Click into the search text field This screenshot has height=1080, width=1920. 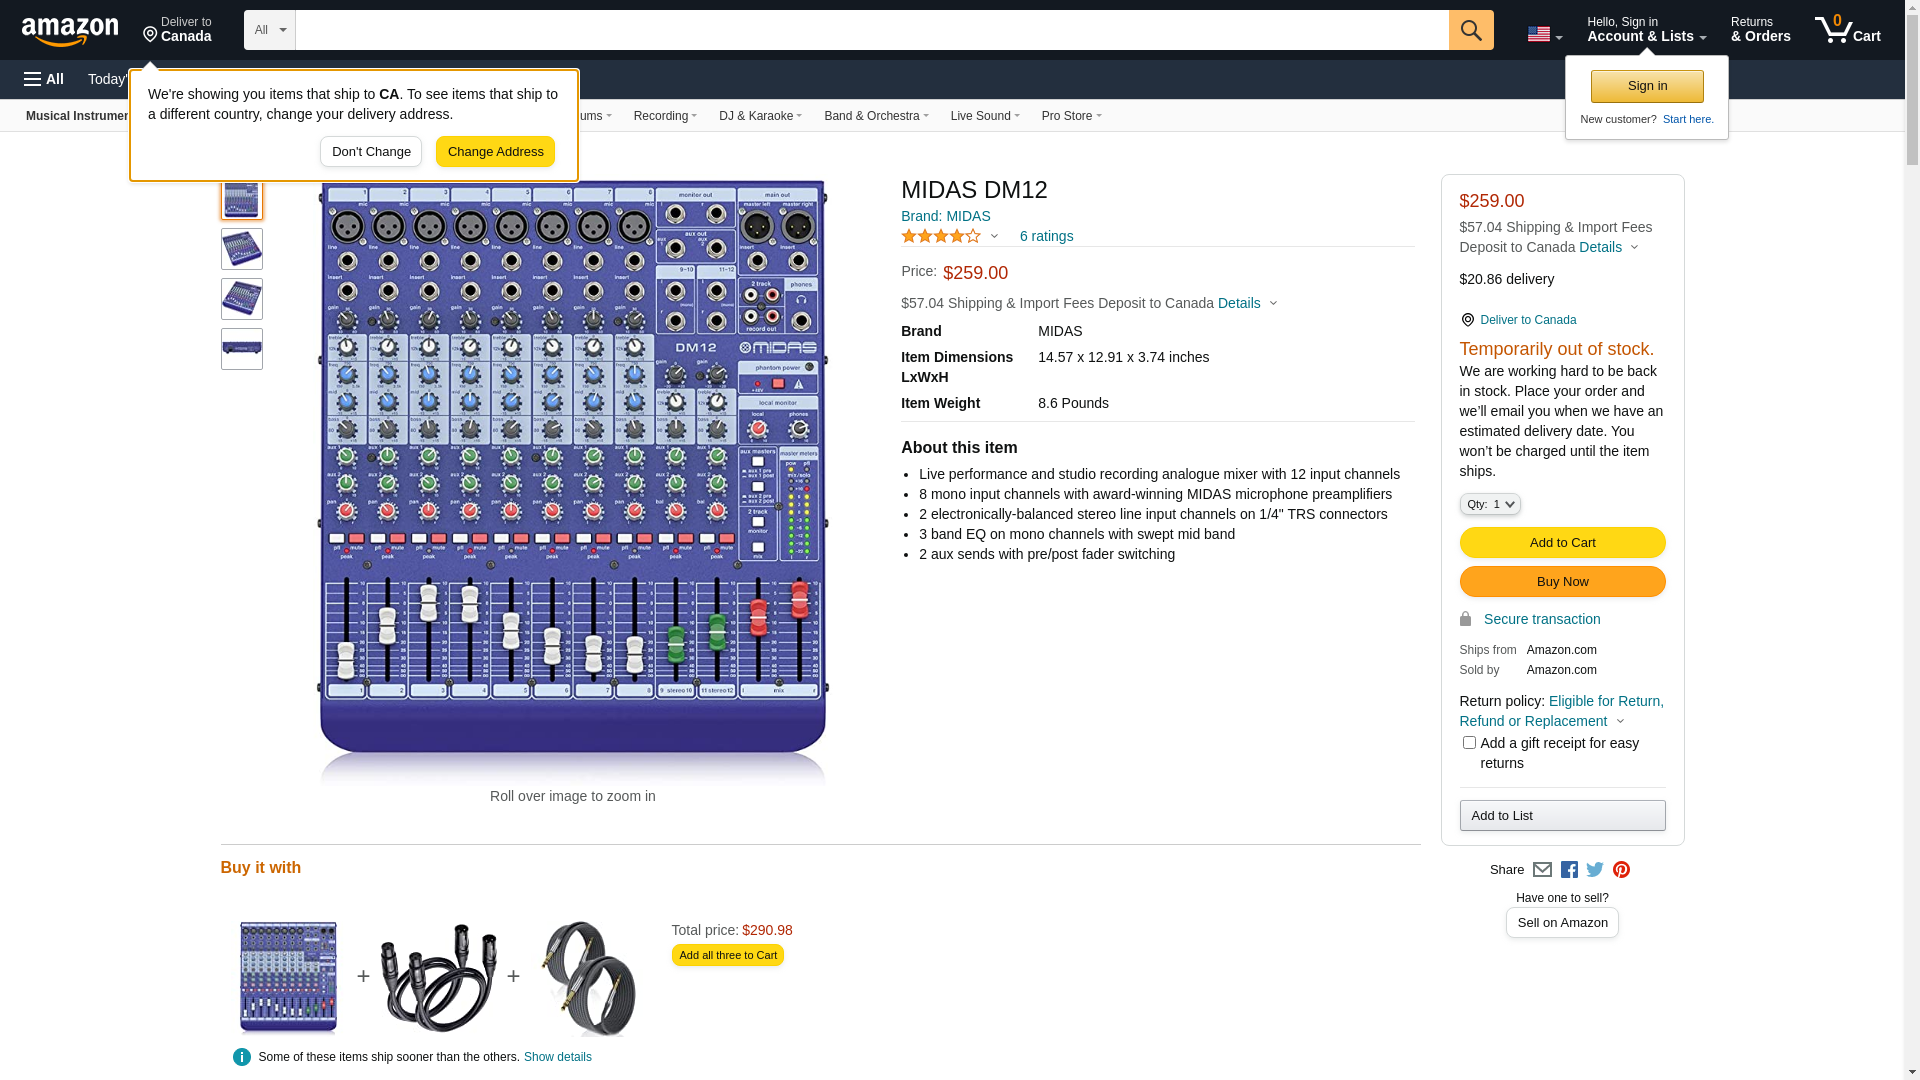870,30
